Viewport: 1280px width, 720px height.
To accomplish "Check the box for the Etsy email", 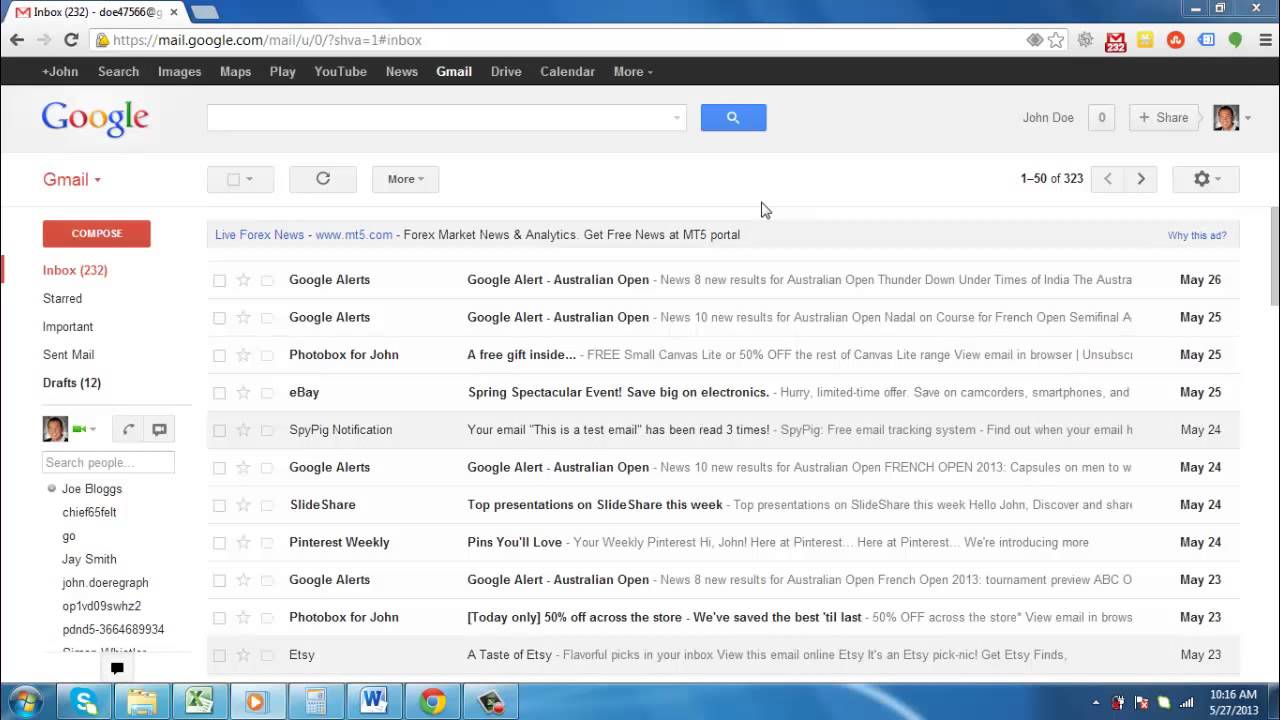I will (219, 656).
